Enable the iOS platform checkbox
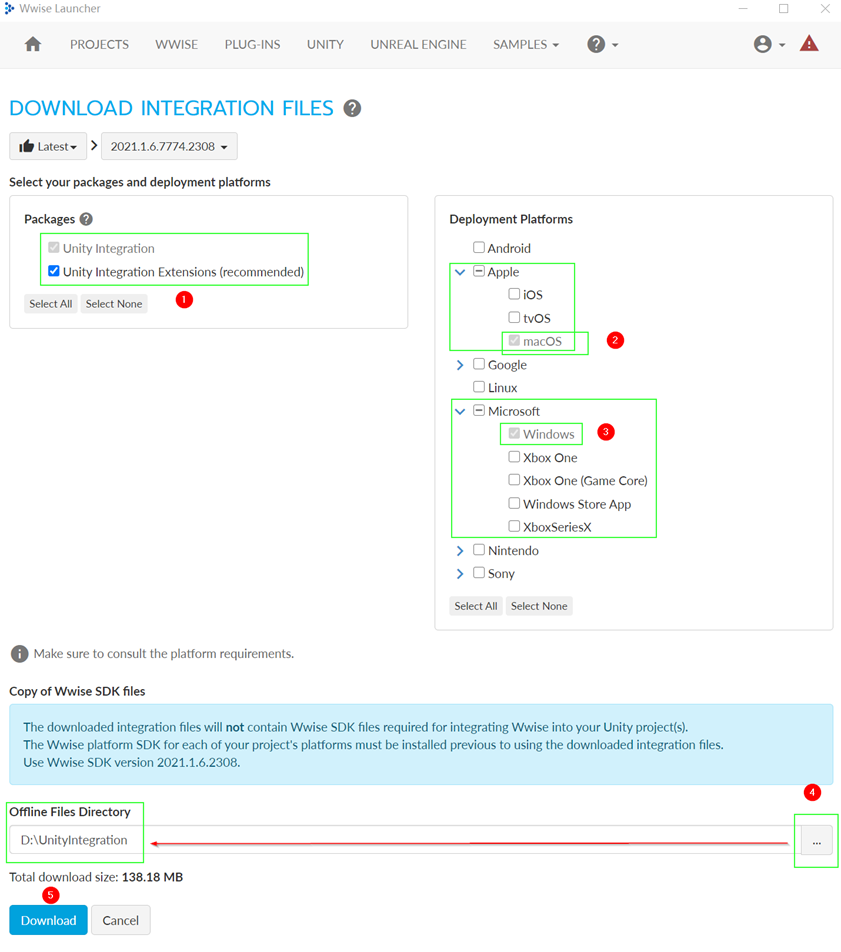 tap(514, 294)
